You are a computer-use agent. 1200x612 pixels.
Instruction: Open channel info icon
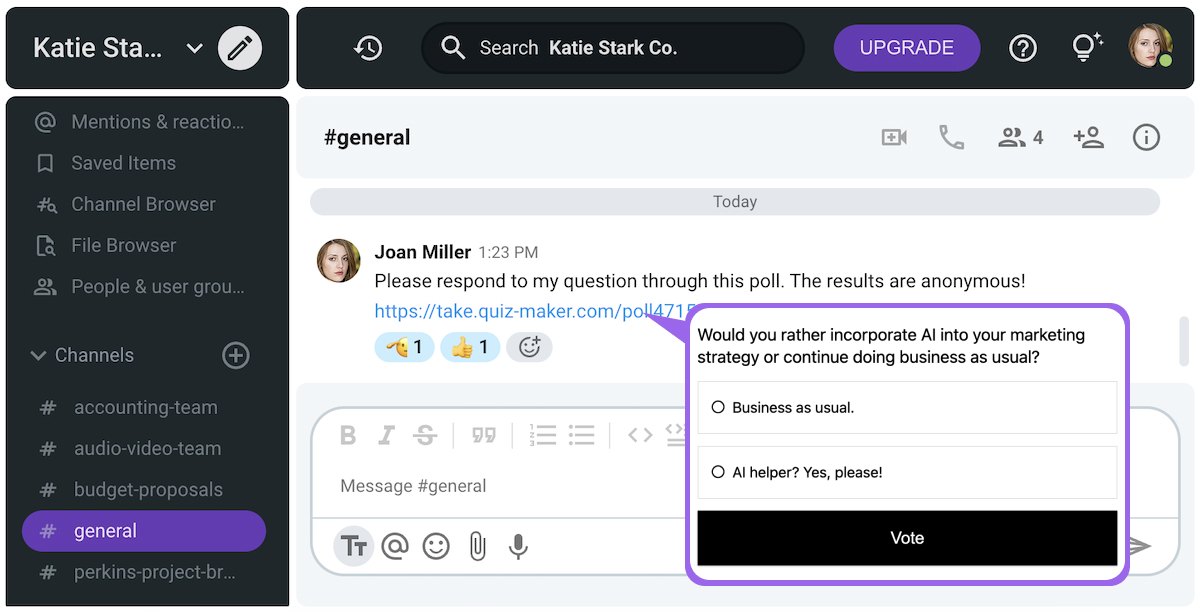click(x=1146, y=138)
